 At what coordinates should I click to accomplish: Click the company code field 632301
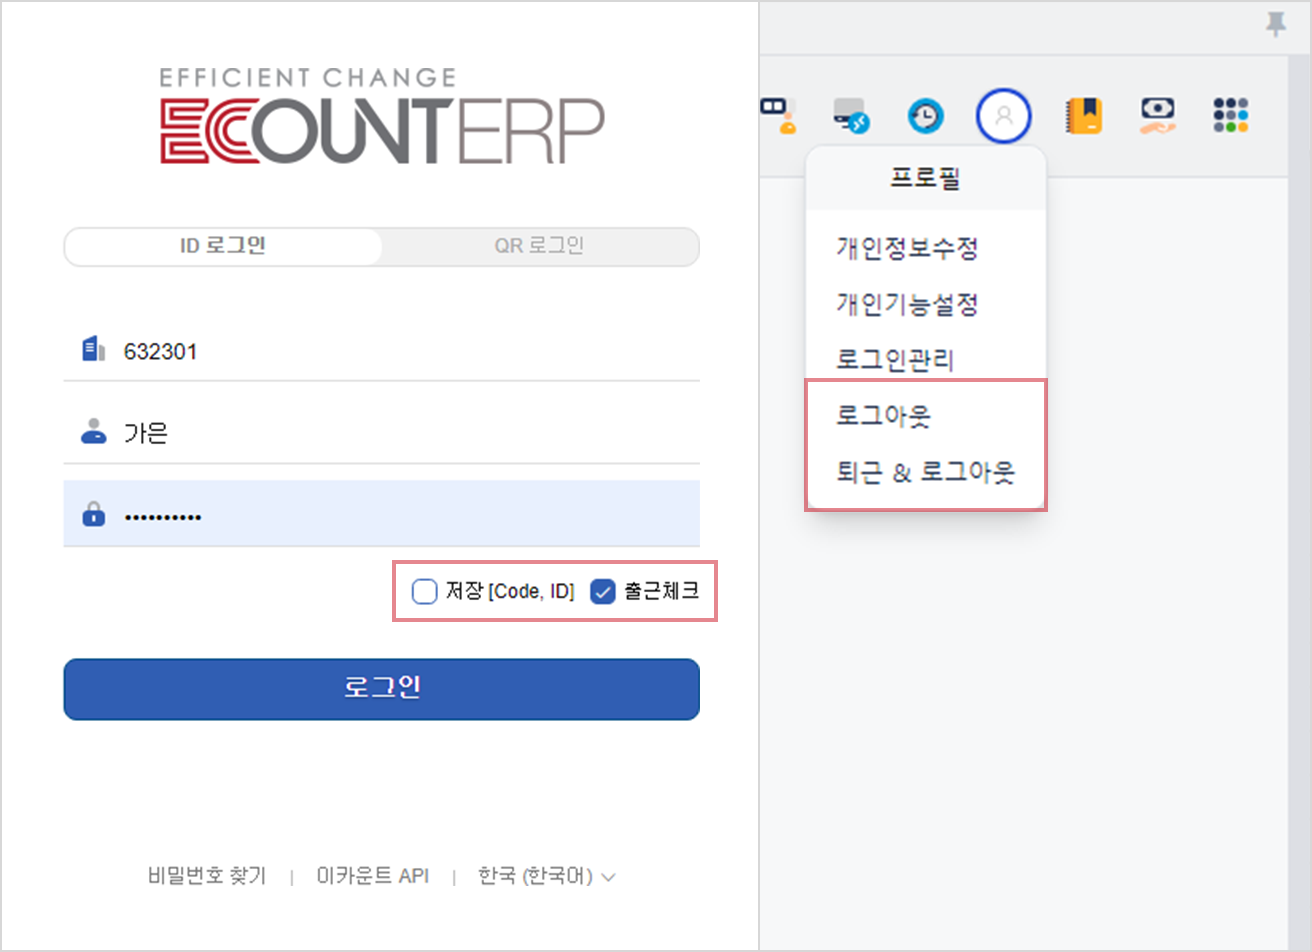pyautogui.click(x=382, y=350)
